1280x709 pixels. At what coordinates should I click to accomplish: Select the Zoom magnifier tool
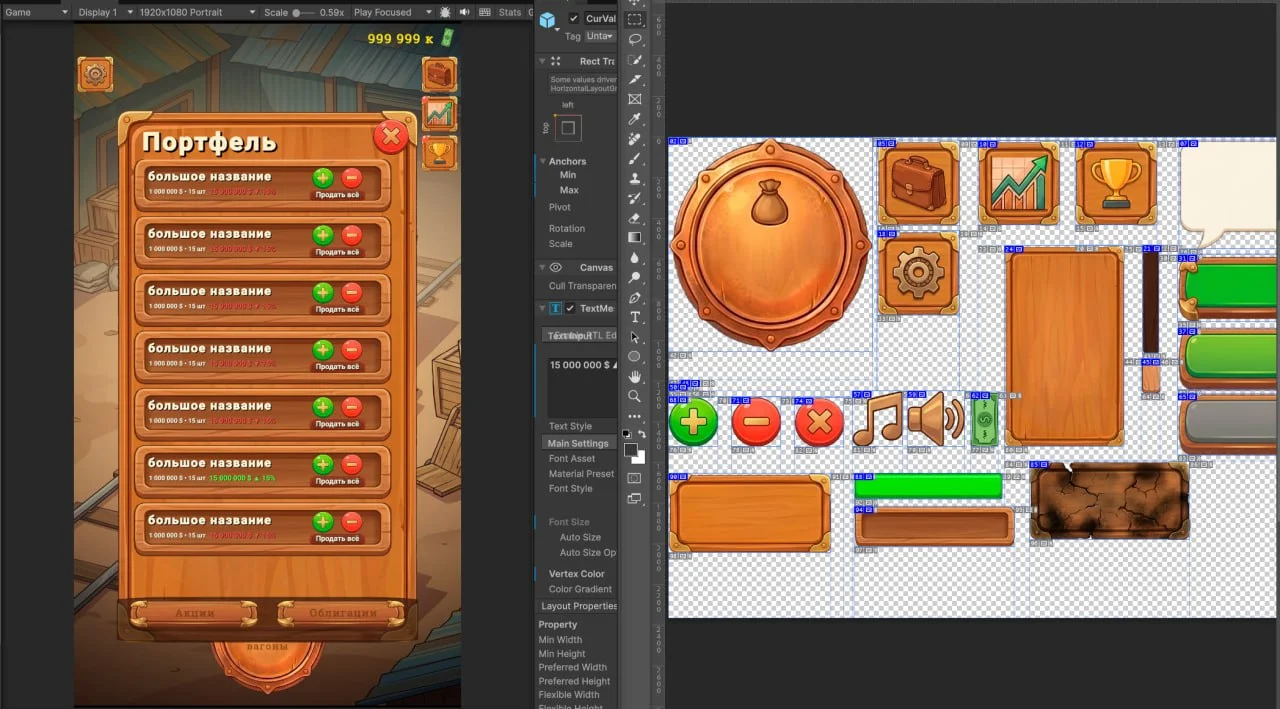pyautogui.click(x=635, y=396)
